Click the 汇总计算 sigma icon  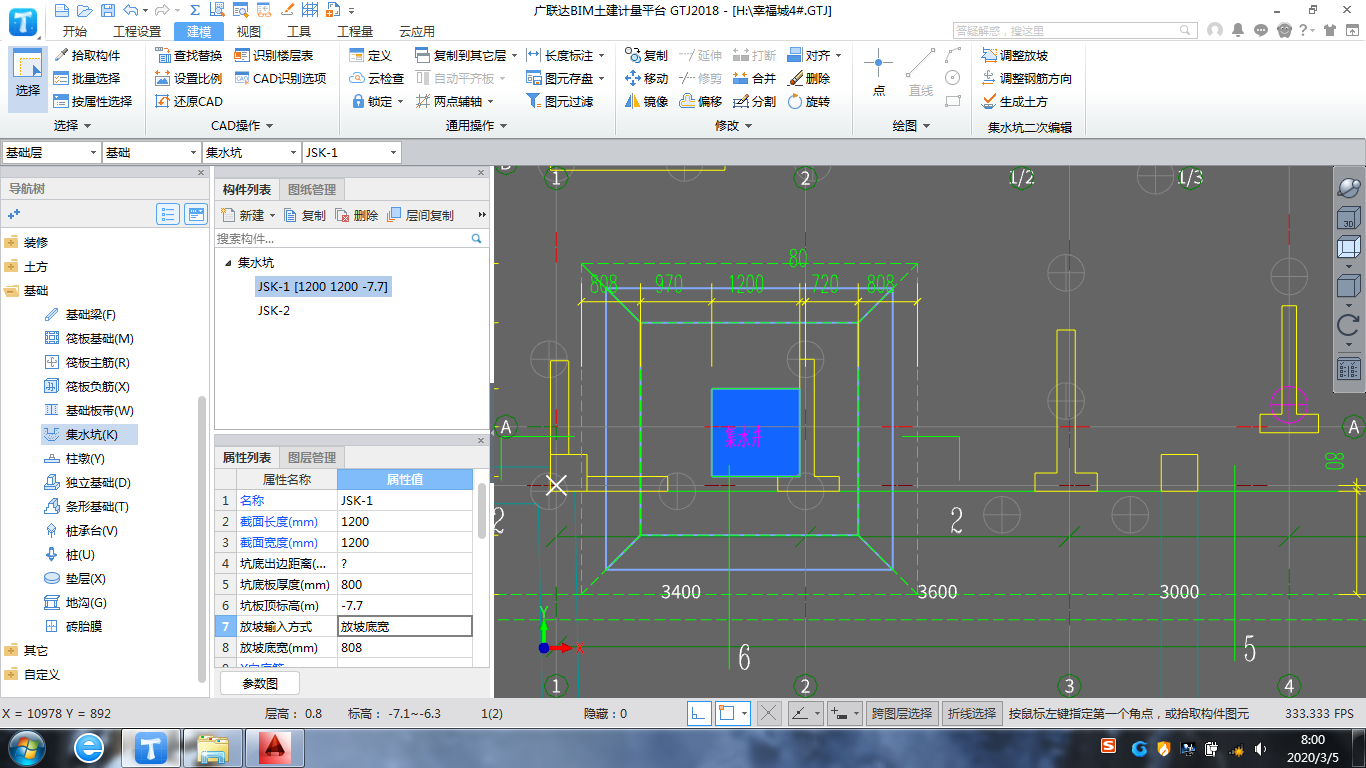click(x=195, y=10)
